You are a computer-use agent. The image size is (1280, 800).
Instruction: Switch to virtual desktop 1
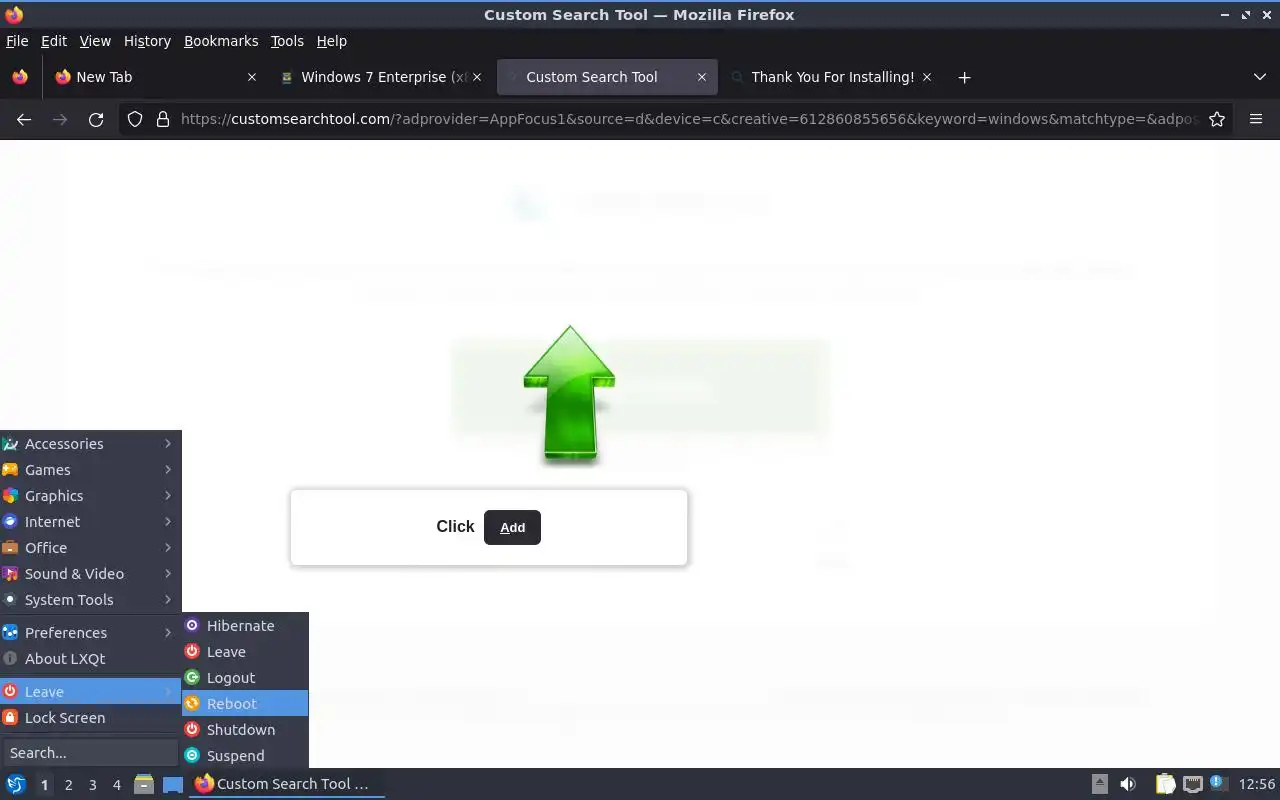coord(44,785)
